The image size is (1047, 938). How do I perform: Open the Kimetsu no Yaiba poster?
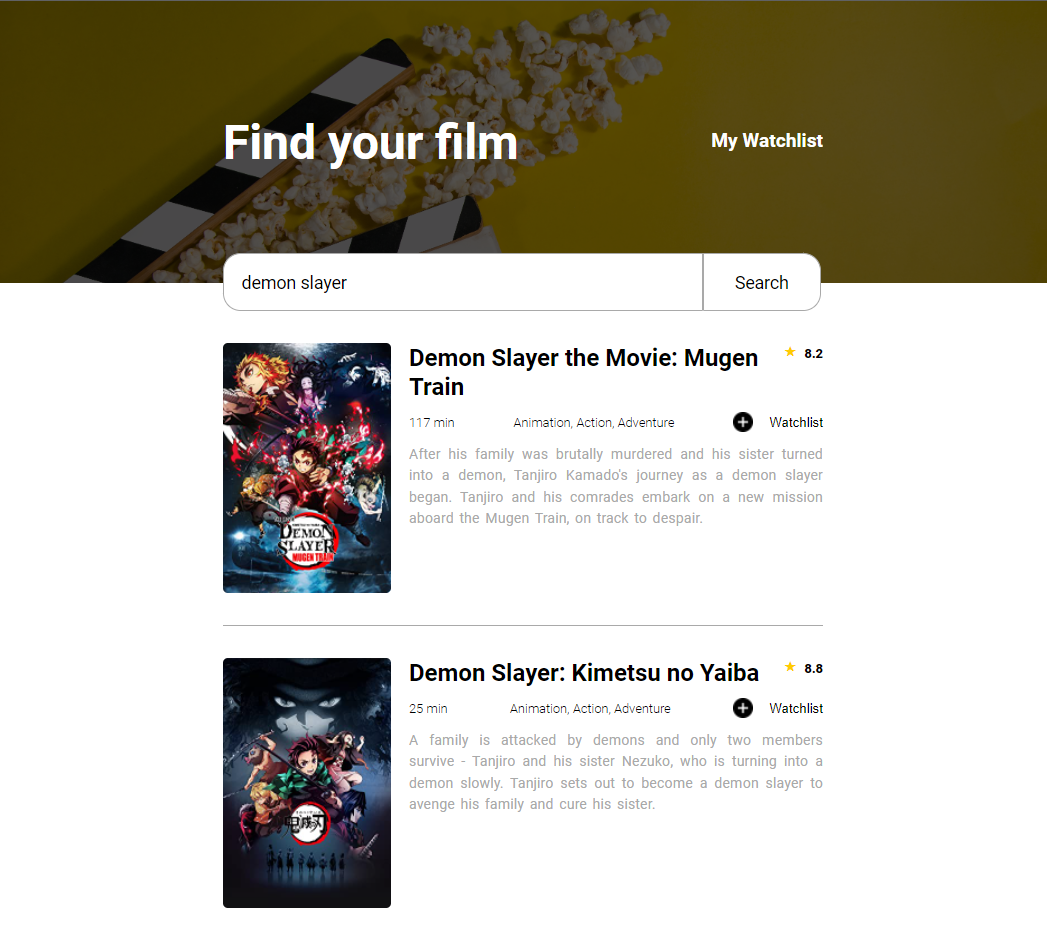[x=307, y=783]
